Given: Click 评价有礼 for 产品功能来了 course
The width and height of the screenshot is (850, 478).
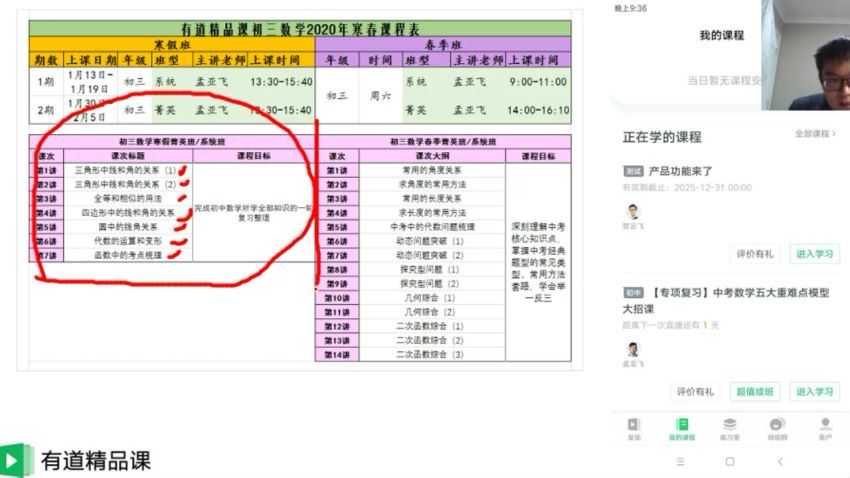Looking at the screenshot, I should [755, 254].
